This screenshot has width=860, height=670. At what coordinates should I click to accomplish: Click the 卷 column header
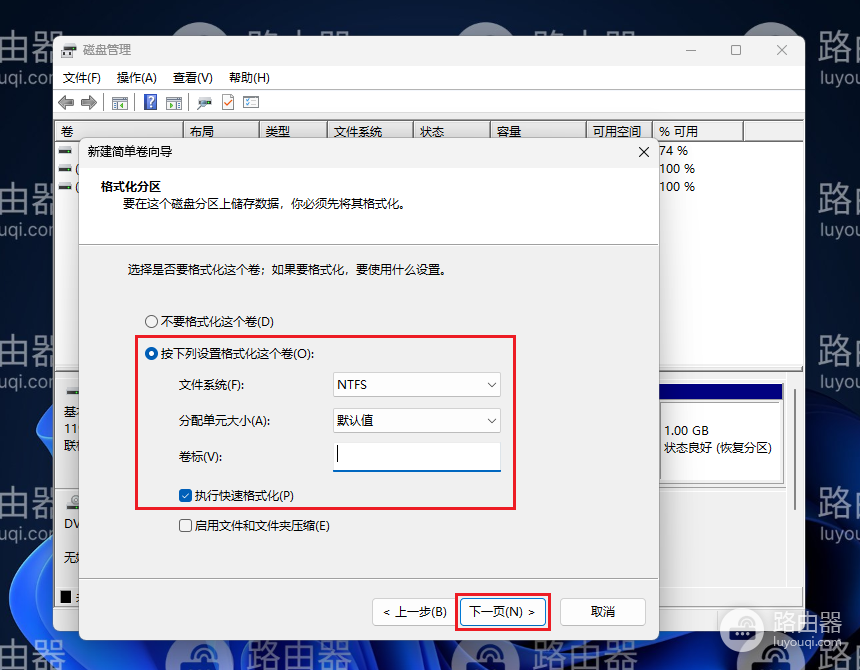[x=120, y=132]
